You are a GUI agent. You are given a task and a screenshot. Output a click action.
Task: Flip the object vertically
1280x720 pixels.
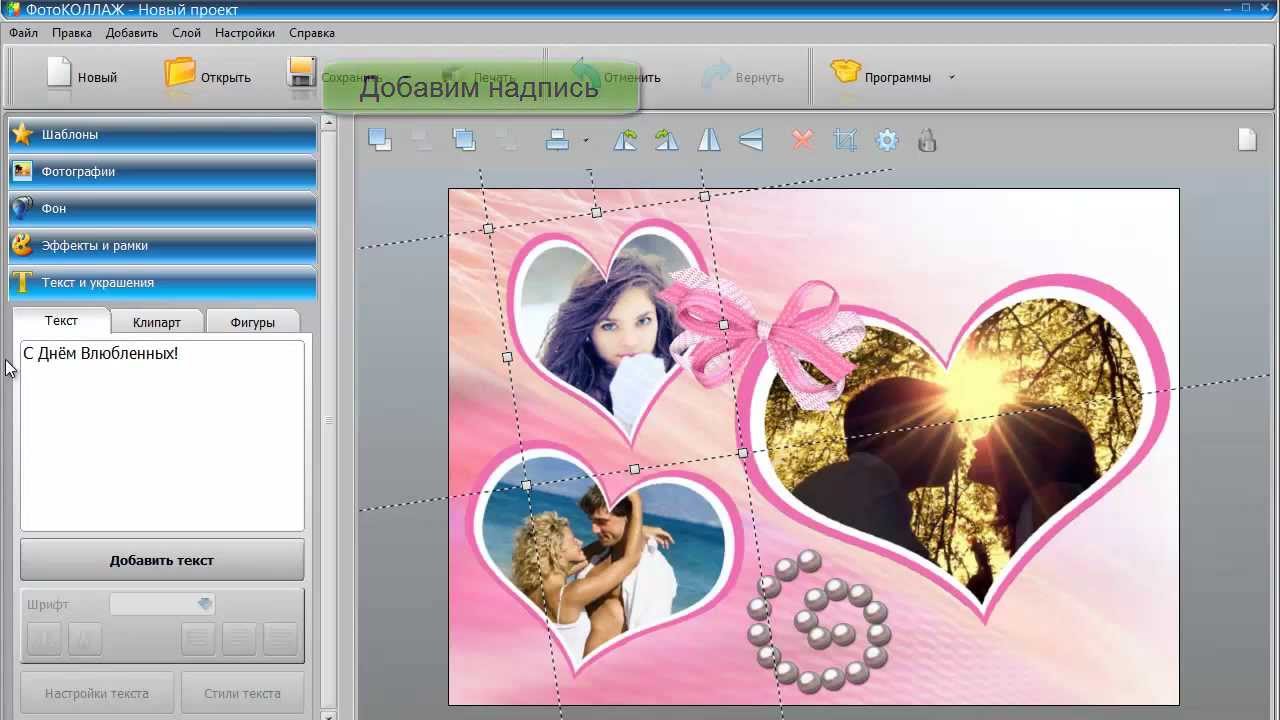tap(751, 140)
